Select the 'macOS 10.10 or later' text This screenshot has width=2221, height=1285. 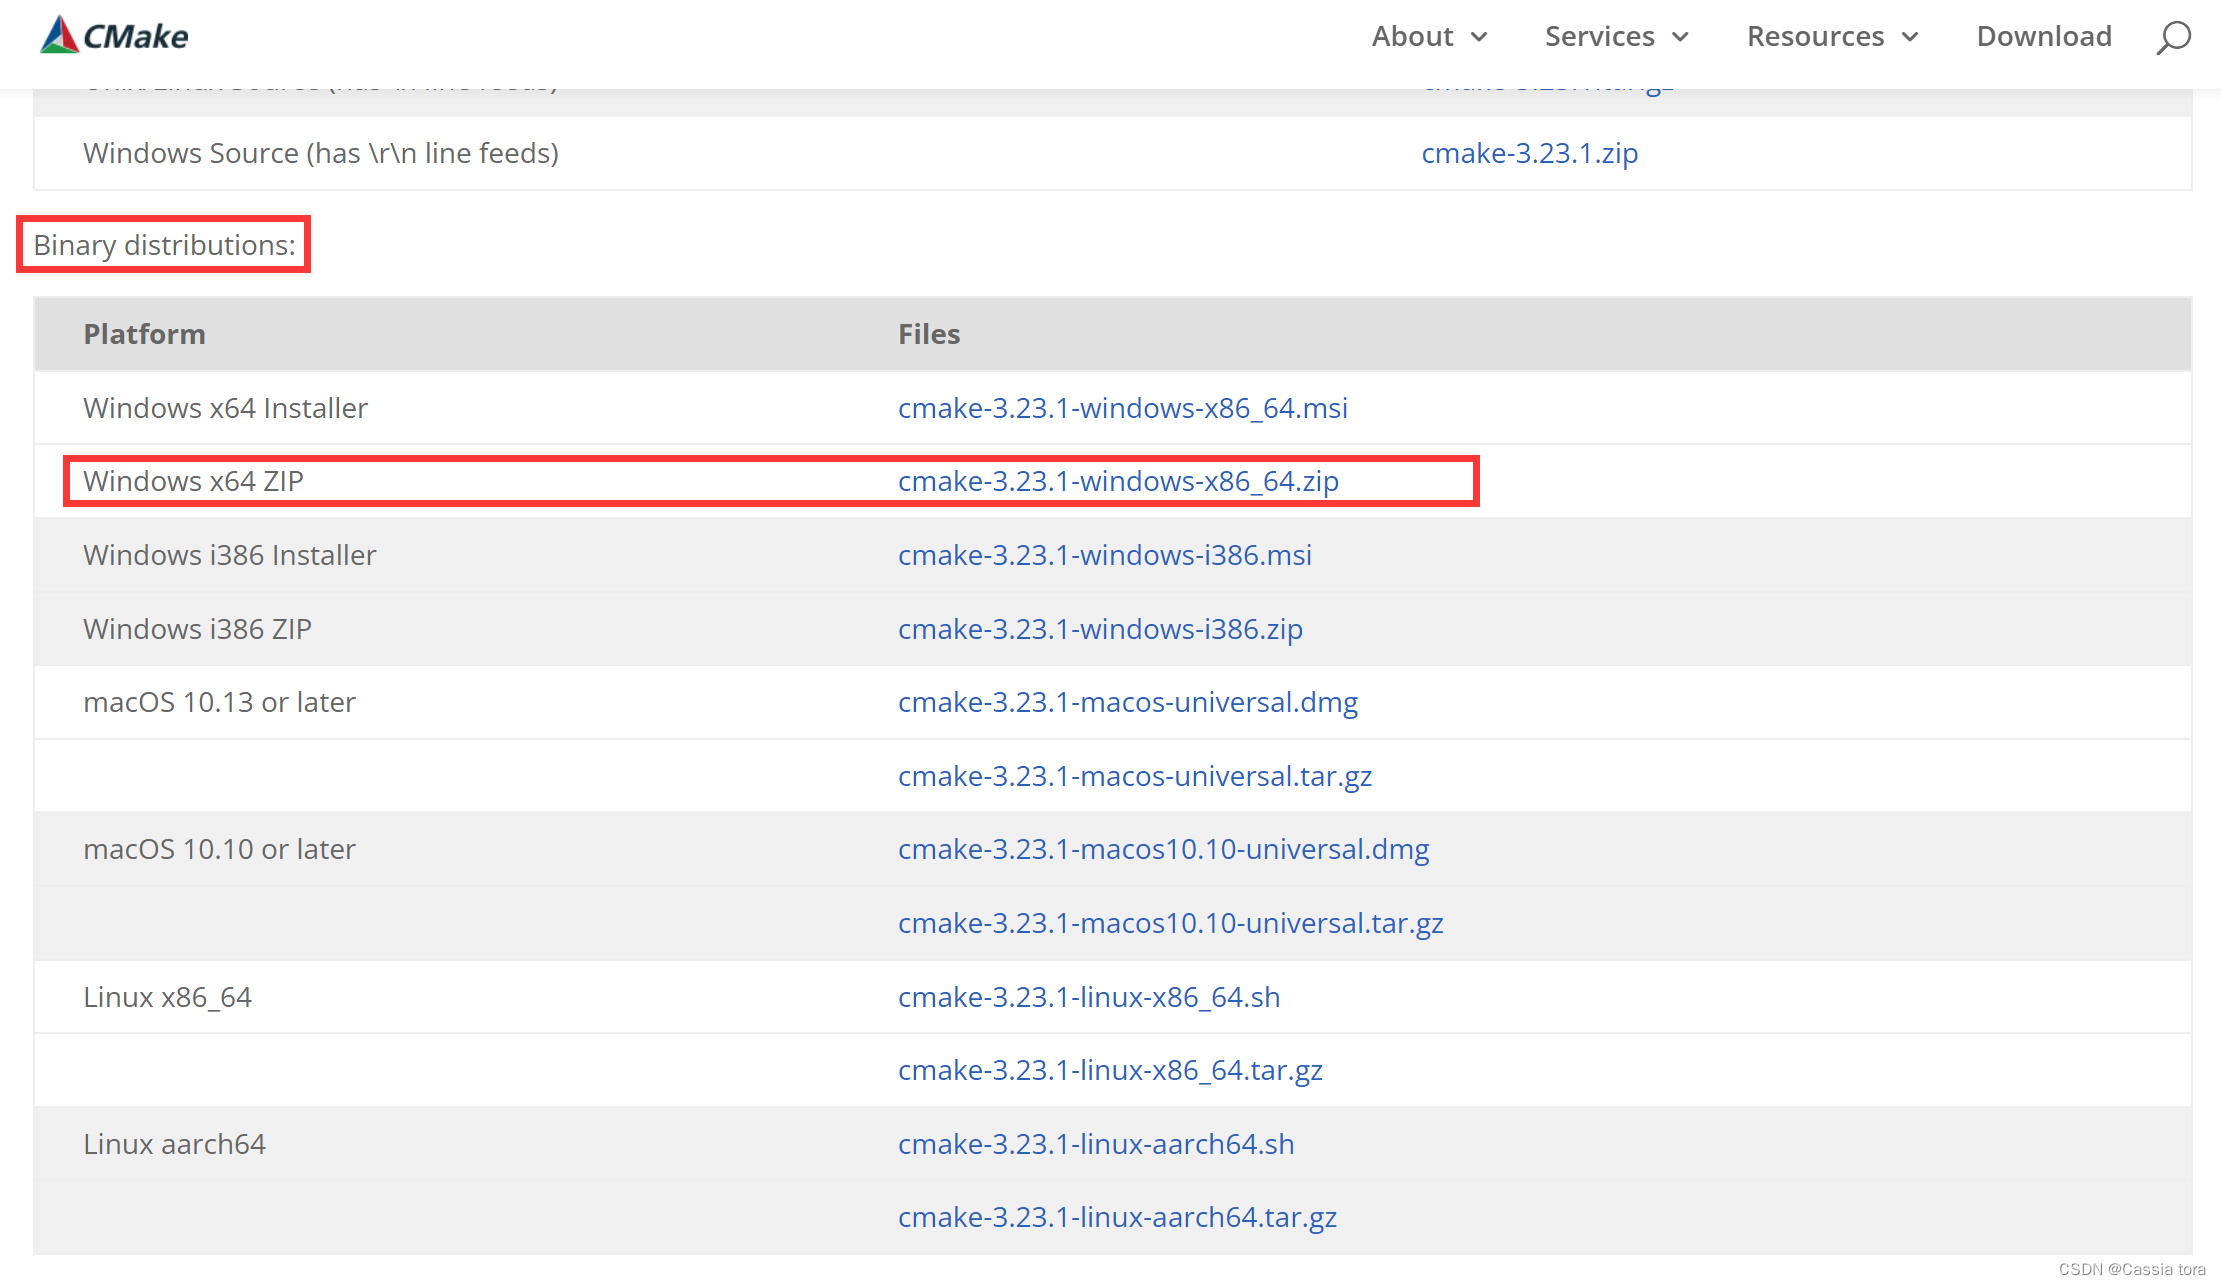pyautogui.click(x=219, y=849)
